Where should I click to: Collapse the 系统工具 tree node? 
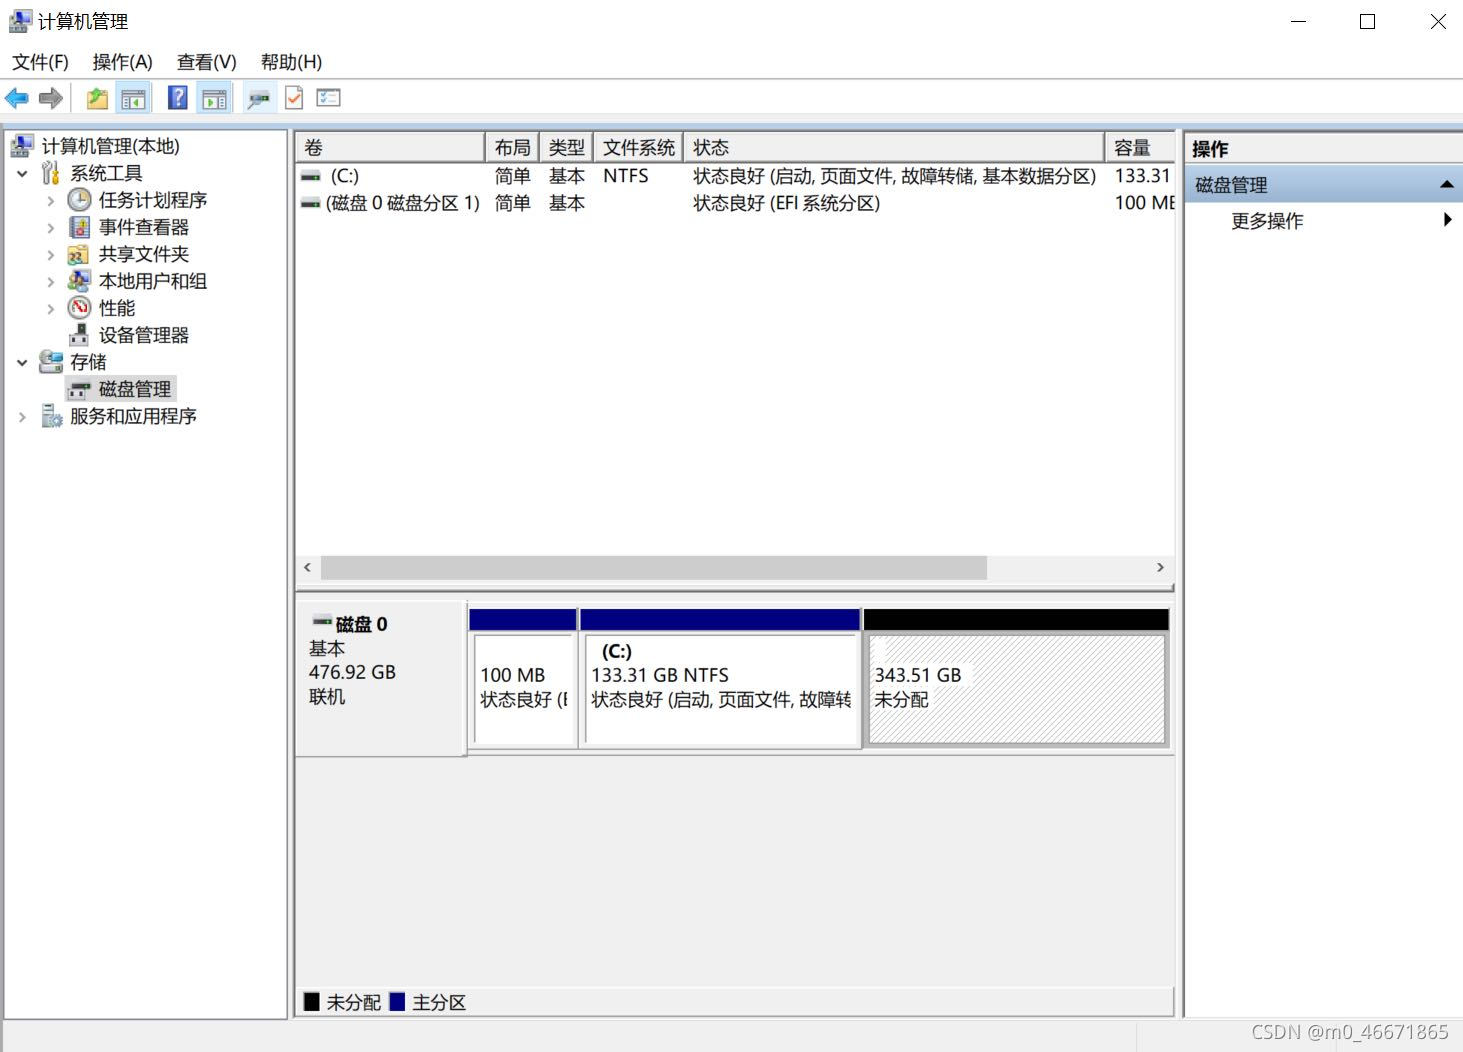[x=22, y=173]
